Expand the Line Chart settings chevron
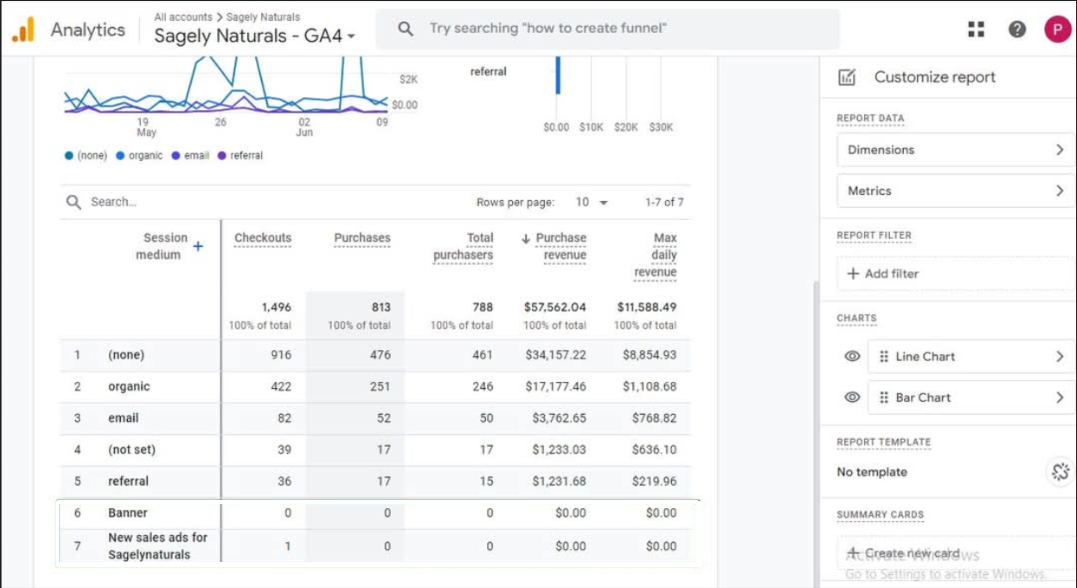 [x=1059, y=357]
